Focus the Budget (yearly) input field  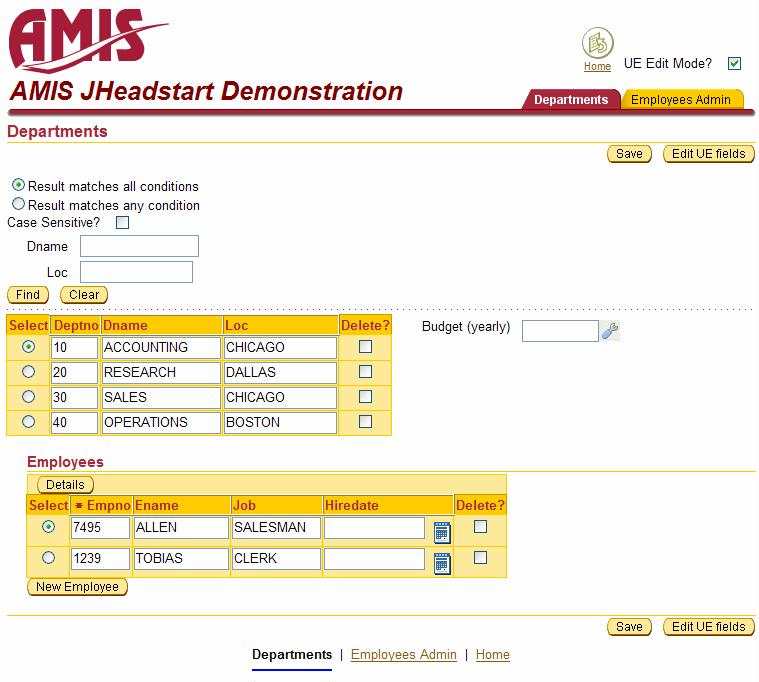point(560,331)
